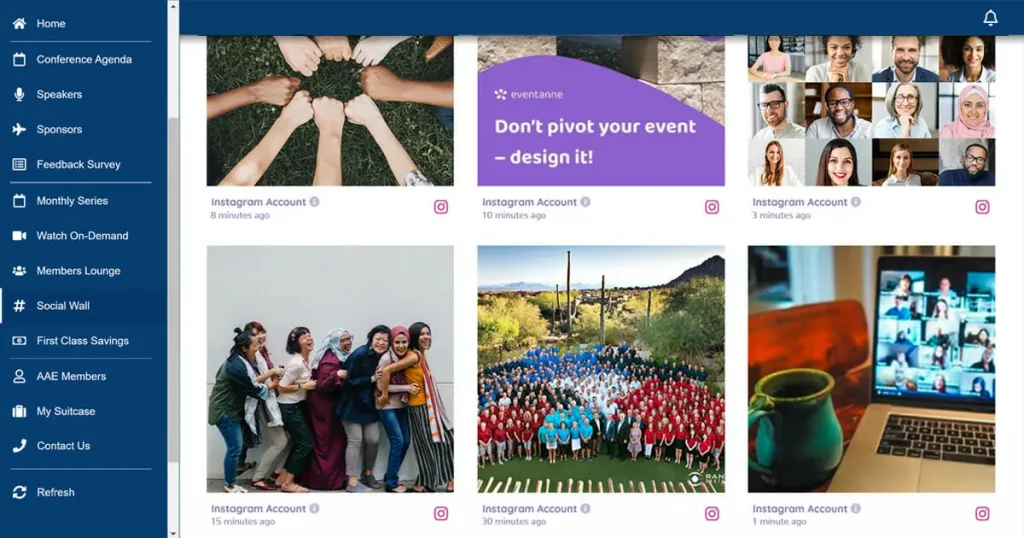The image size is (1024, 538).
Task: Click Instagram icon on 8 minutes ago post
Action: (x=441, y=207)
